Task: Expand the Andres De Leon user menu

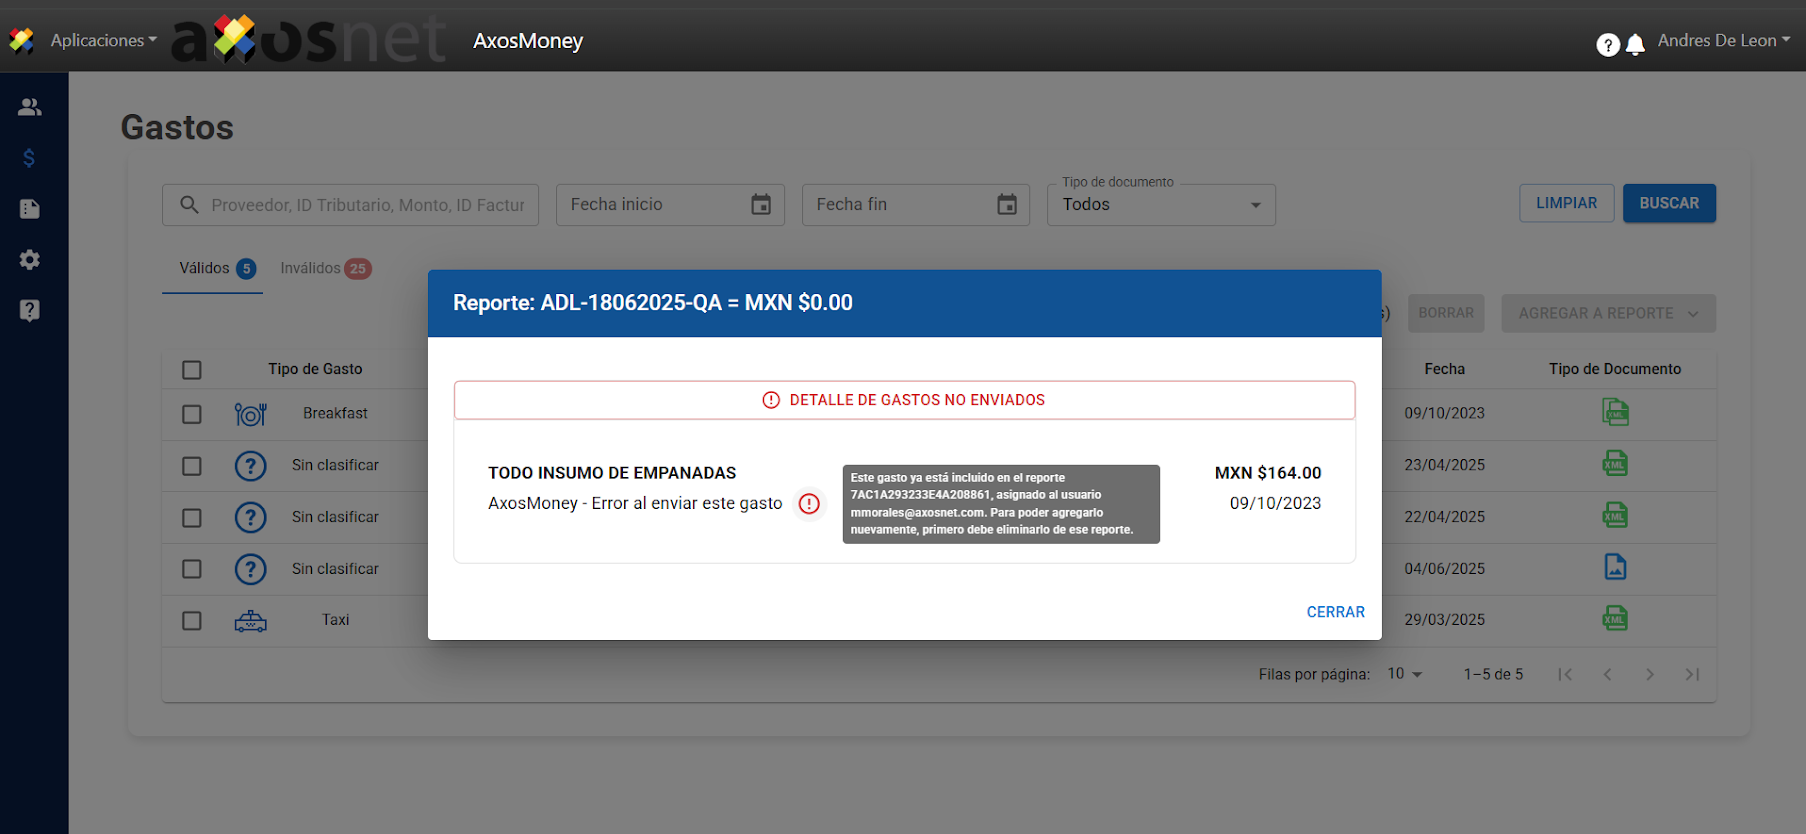Action: tap(1723, 40)
